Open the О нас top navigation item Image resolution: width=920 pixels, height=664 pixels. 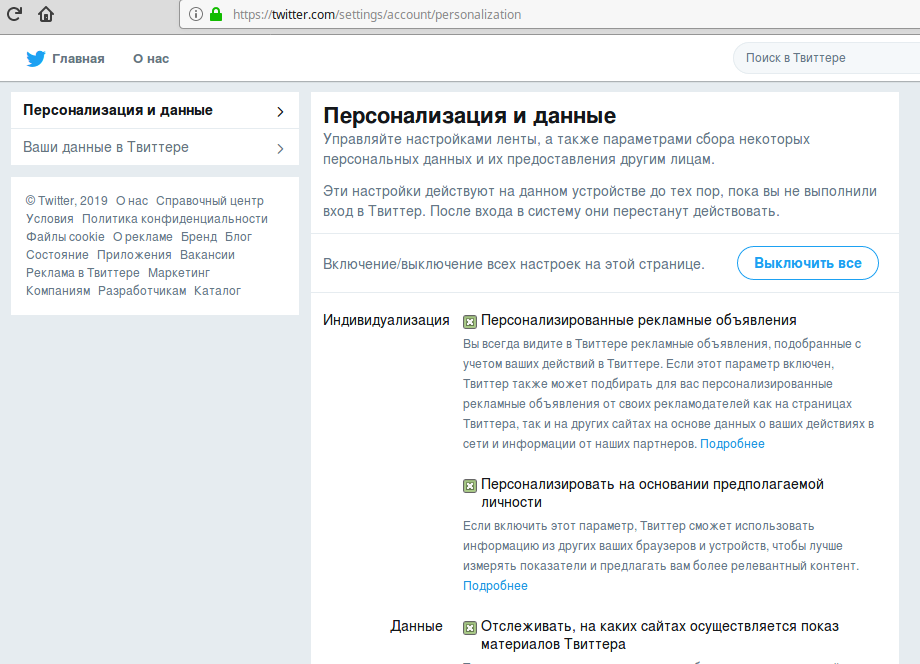(x=151, y=59)
